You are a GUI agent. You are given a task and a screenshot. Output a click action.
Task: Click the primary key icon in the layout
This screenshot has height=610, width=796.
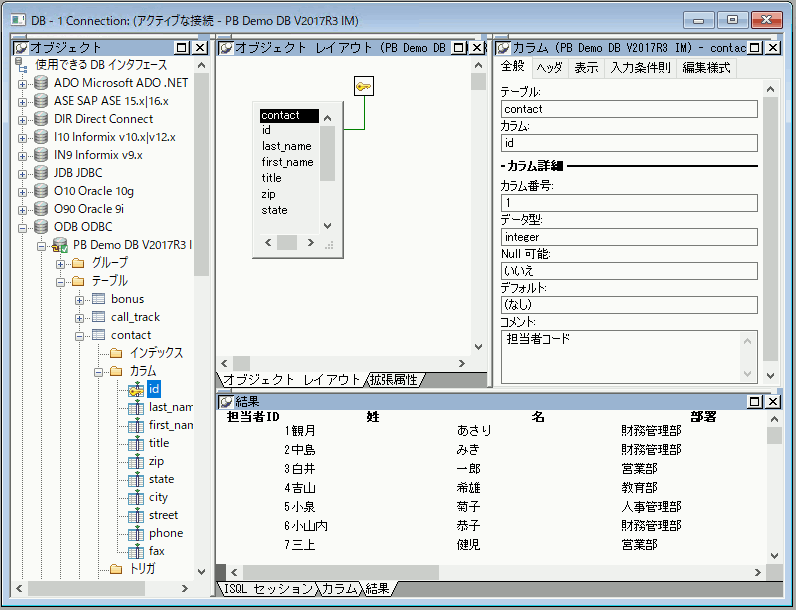click(x=364, y=88)
